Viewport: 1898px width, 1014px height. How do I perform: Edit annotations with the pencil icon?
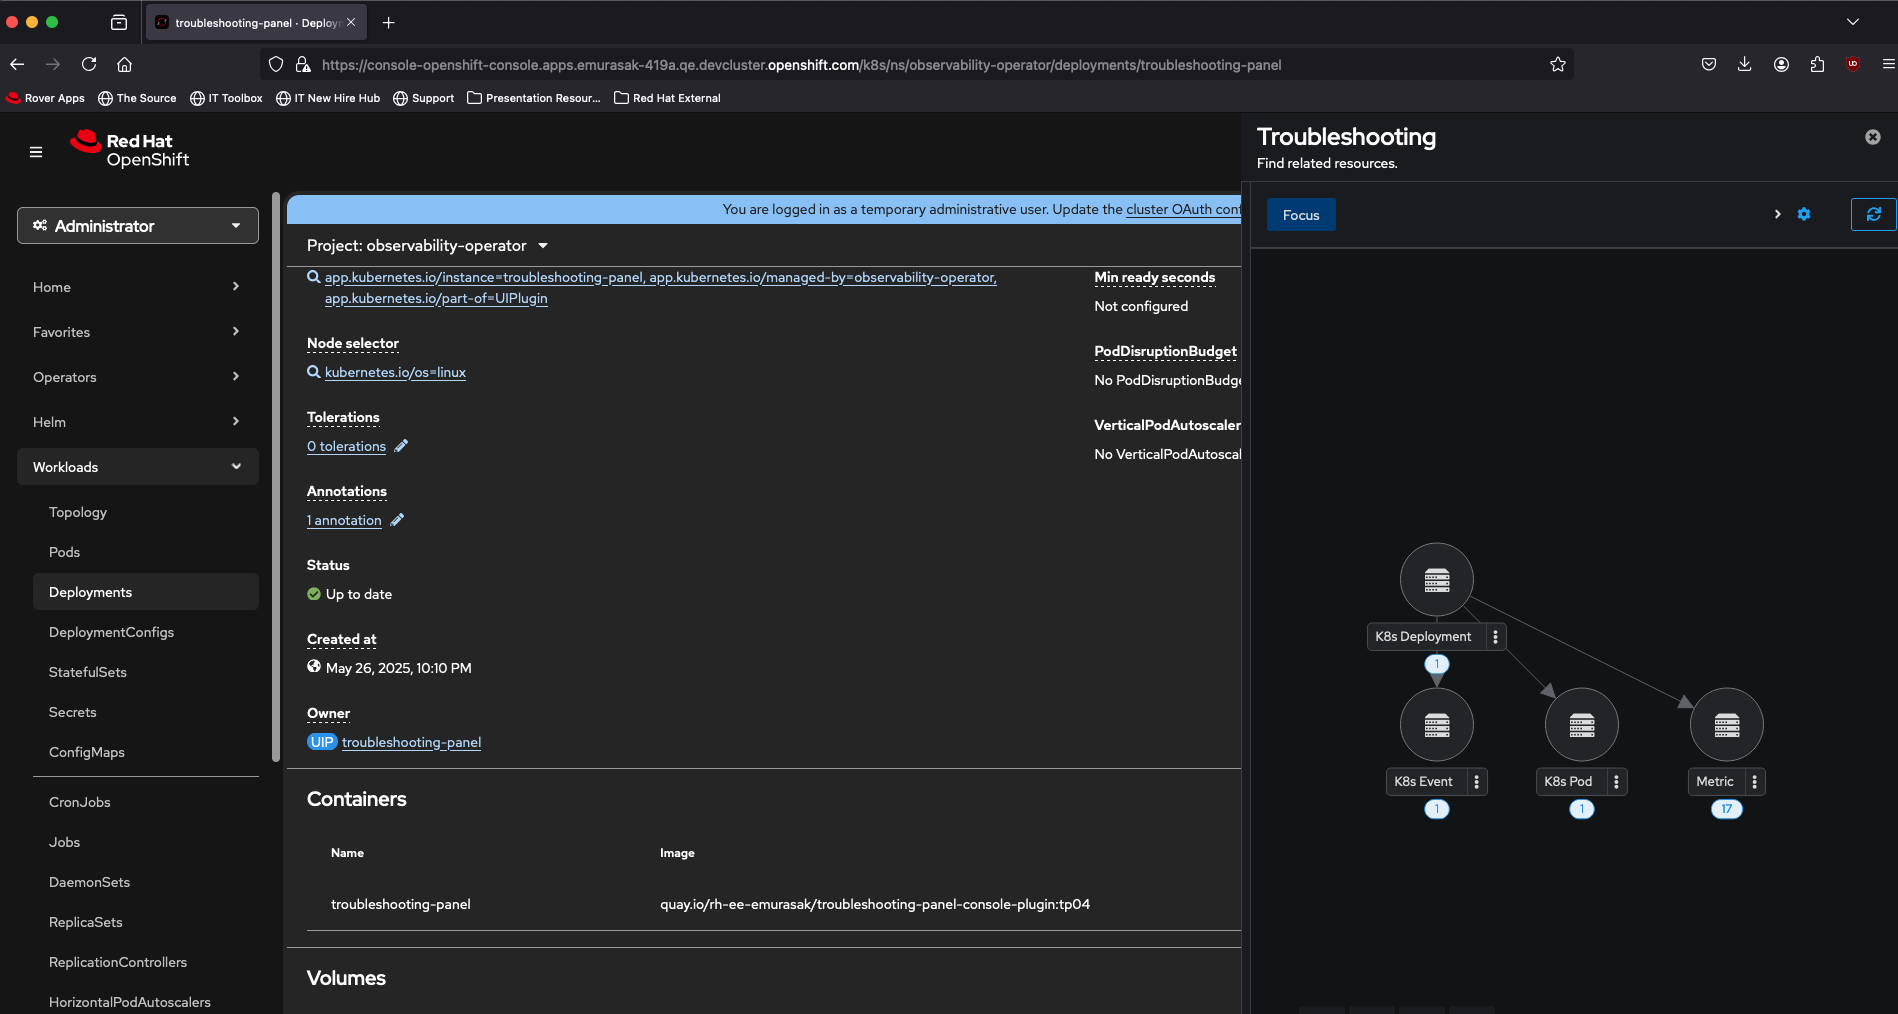tap(397, 520)
